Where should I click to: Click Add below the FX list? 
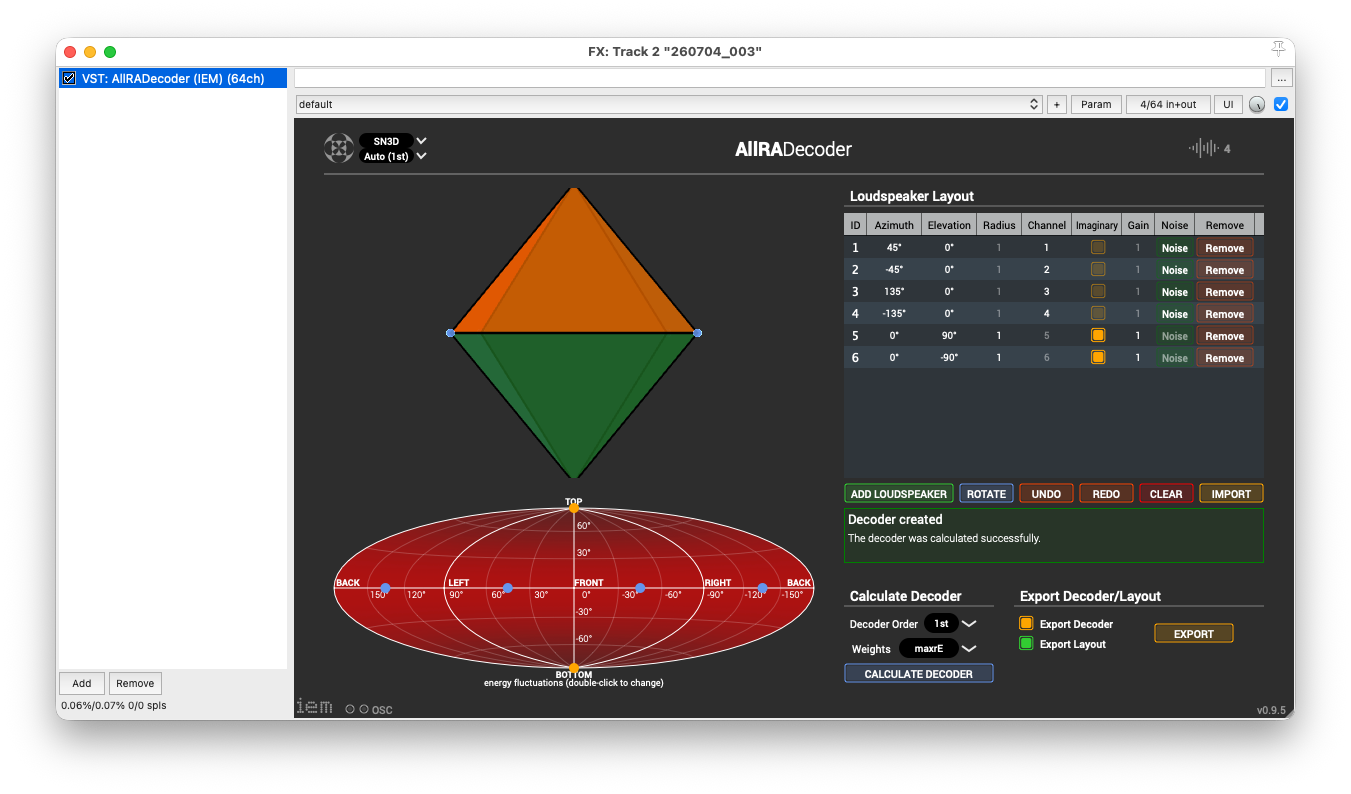pyautogui.click(x=82, y=684)
